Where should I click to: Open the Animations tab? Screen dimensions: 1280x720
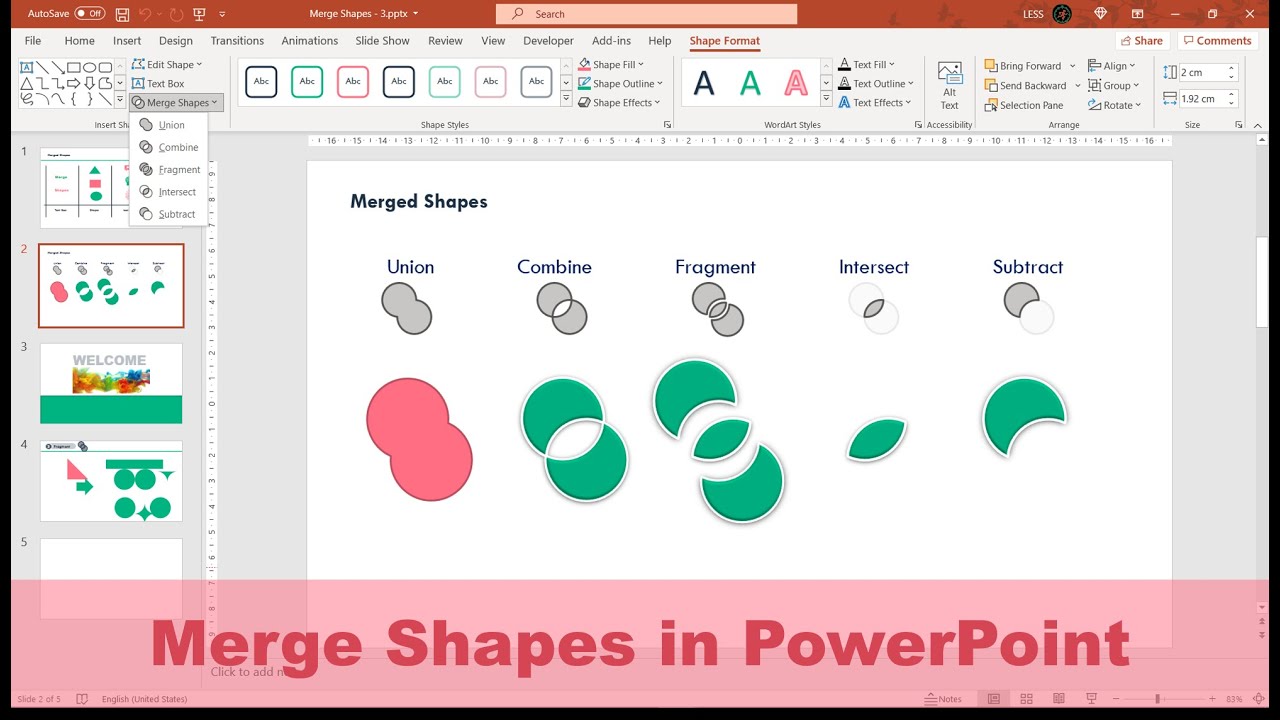[310, 41]
